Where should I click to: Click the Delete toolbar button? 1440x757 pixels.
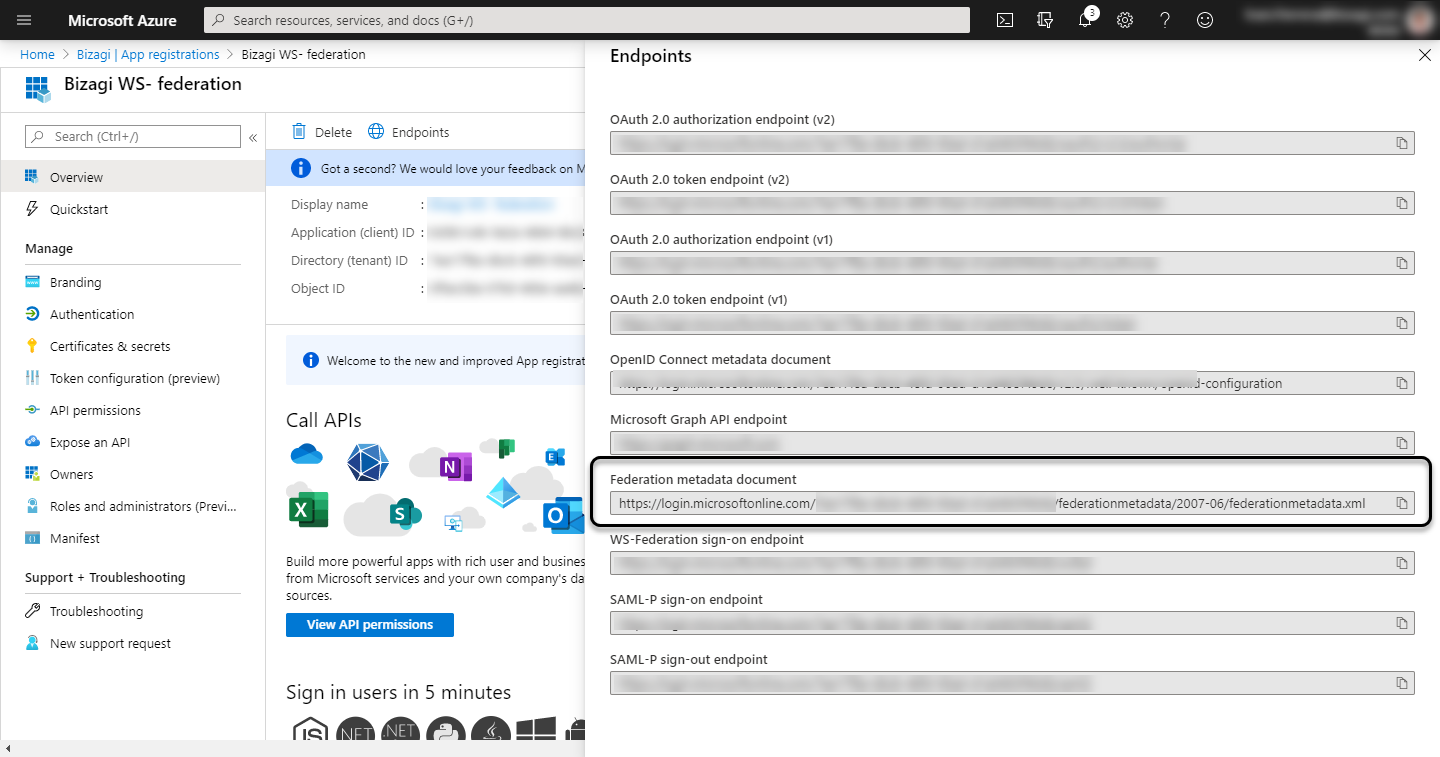(x=322, y=132)
